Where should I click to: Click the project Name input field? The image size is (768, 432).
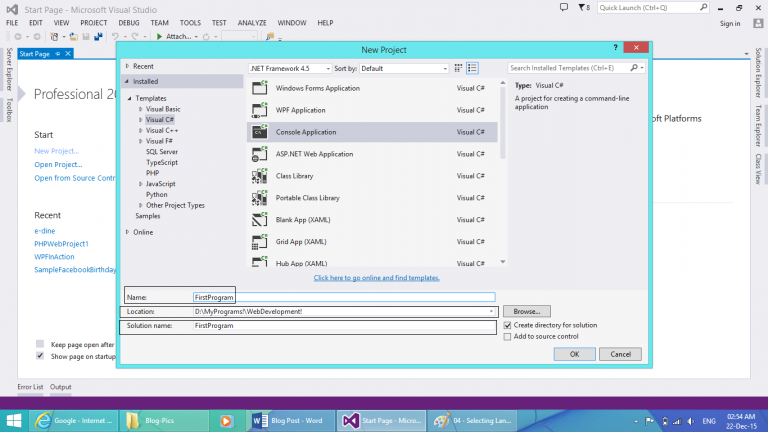click(x=344, y=297)
